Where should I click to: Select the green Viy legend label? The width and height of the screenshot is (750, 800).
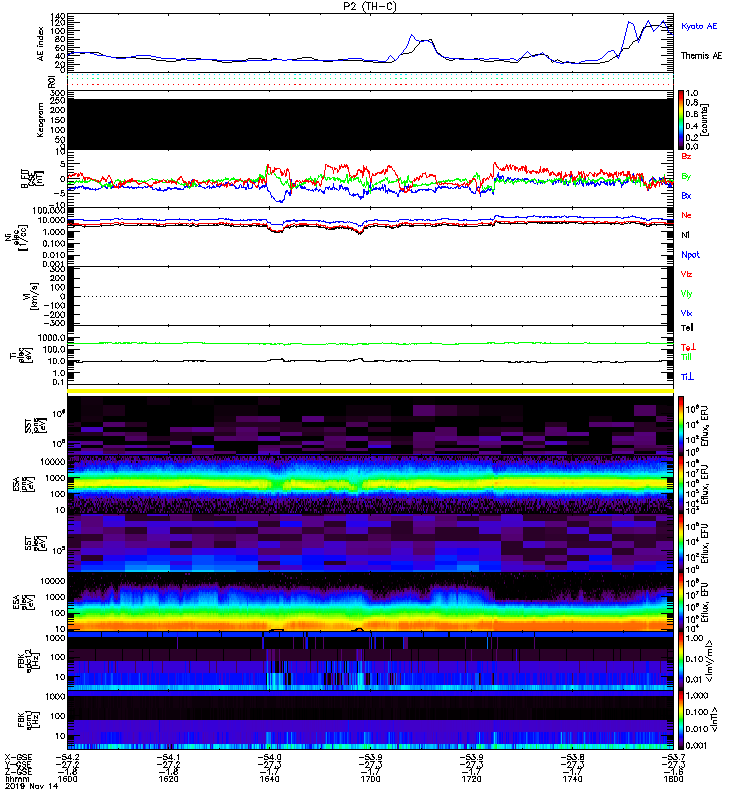pyautogui.click(x=686, y=294)
